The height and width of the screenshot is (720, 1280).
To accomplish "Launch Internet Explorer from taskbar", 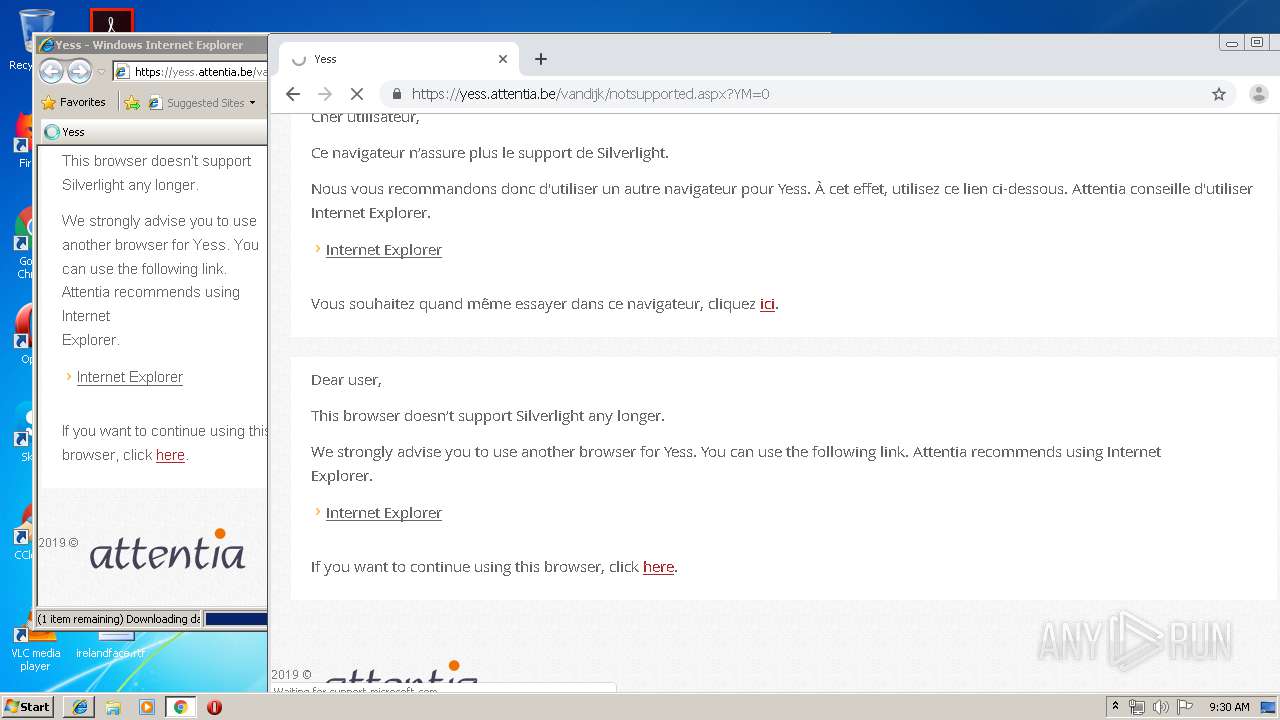I will (80, 707).
